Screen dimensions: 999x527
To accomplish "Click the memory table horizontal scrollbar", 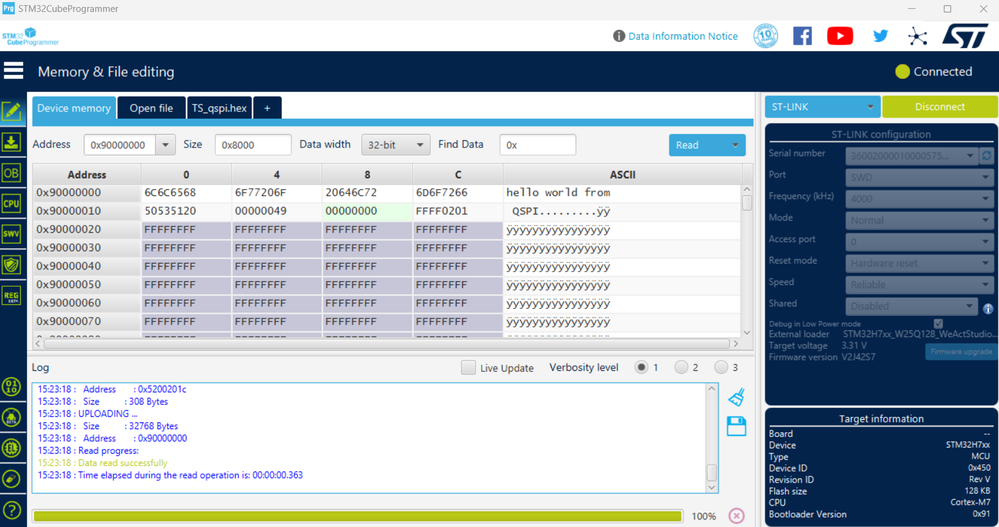I will coord(386,343).
